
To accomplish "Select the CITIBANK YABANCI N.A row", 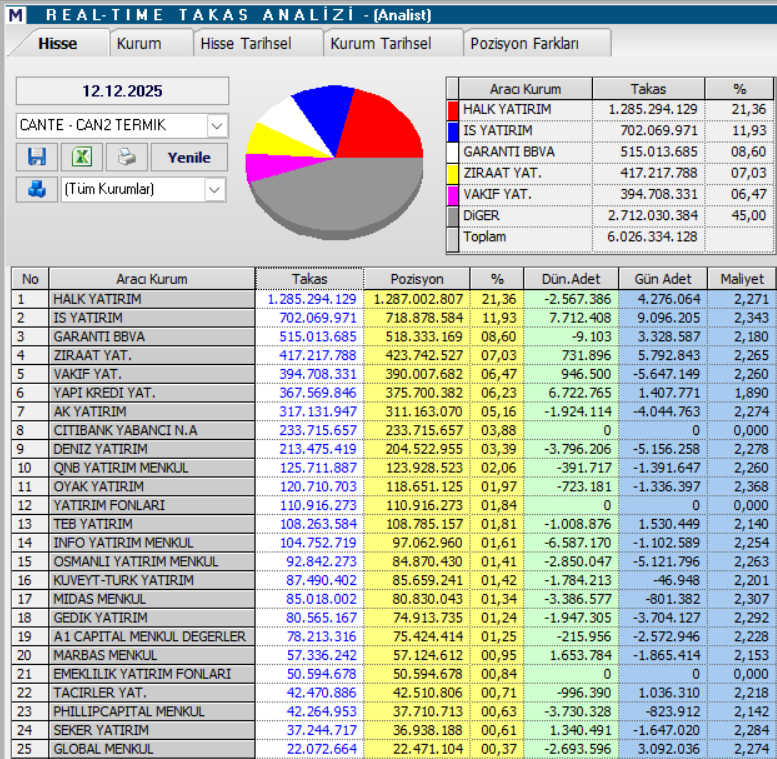I will (x=394, y=431).
